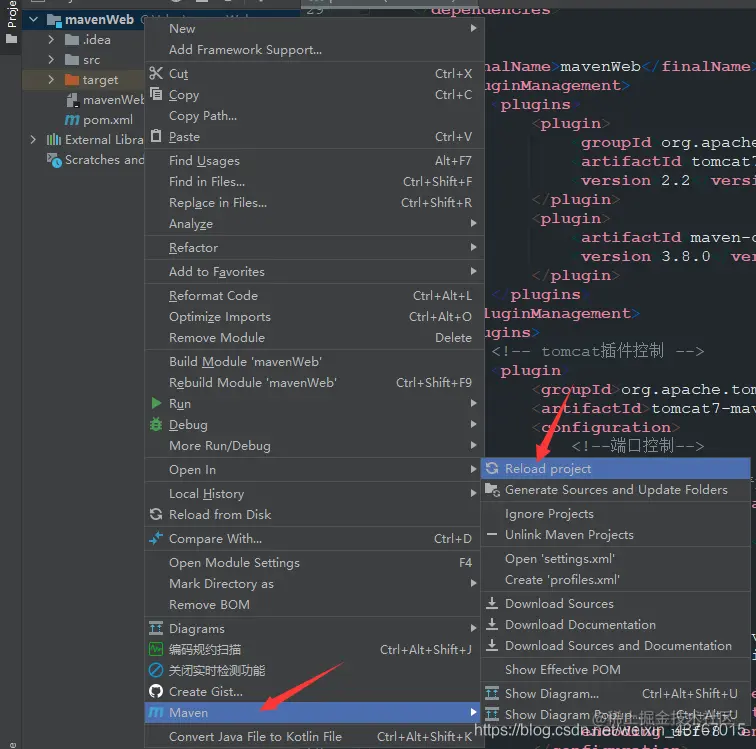Open the New submenu arrow
756x749 pixels.
point(473,28)
